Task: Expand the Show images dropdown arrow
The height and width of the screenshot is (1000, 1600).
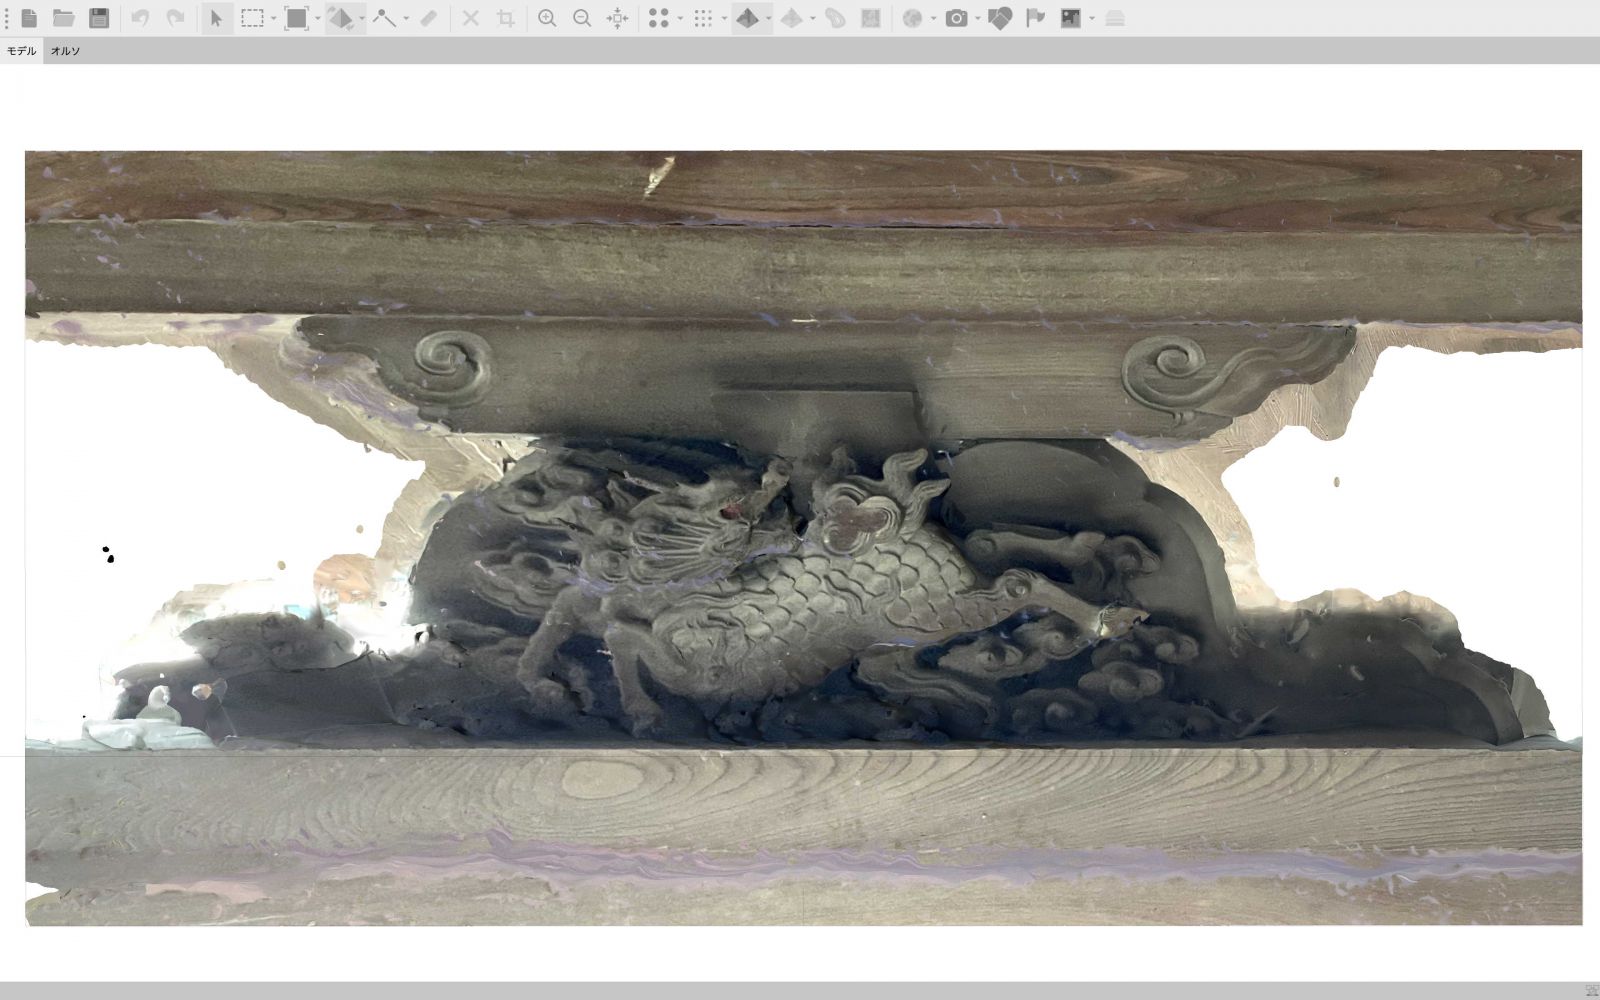Action: (1092, 18)
